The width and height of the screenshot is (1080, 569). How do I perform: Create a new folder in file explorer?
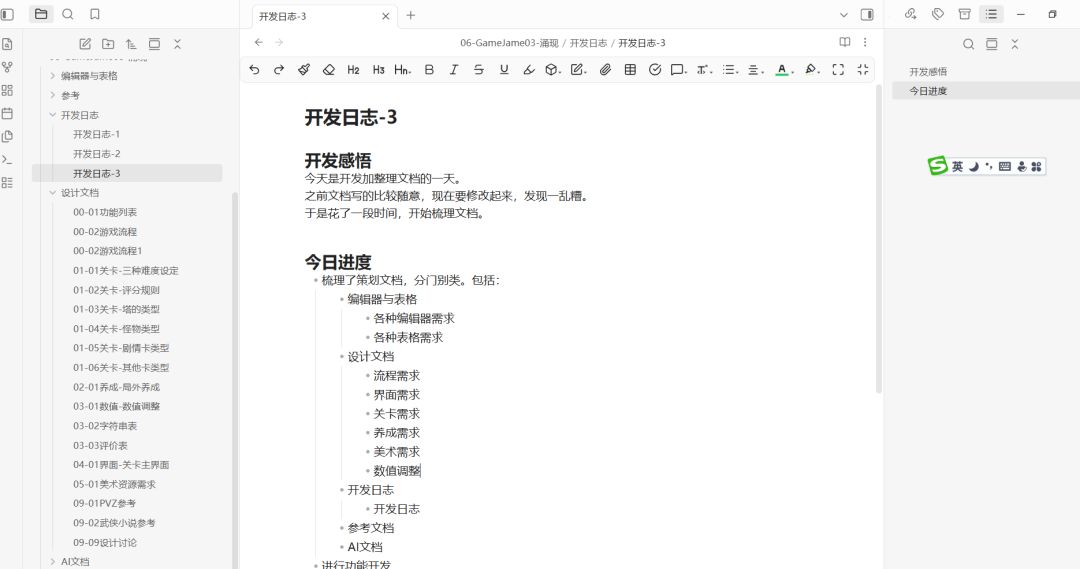(108, 44)
